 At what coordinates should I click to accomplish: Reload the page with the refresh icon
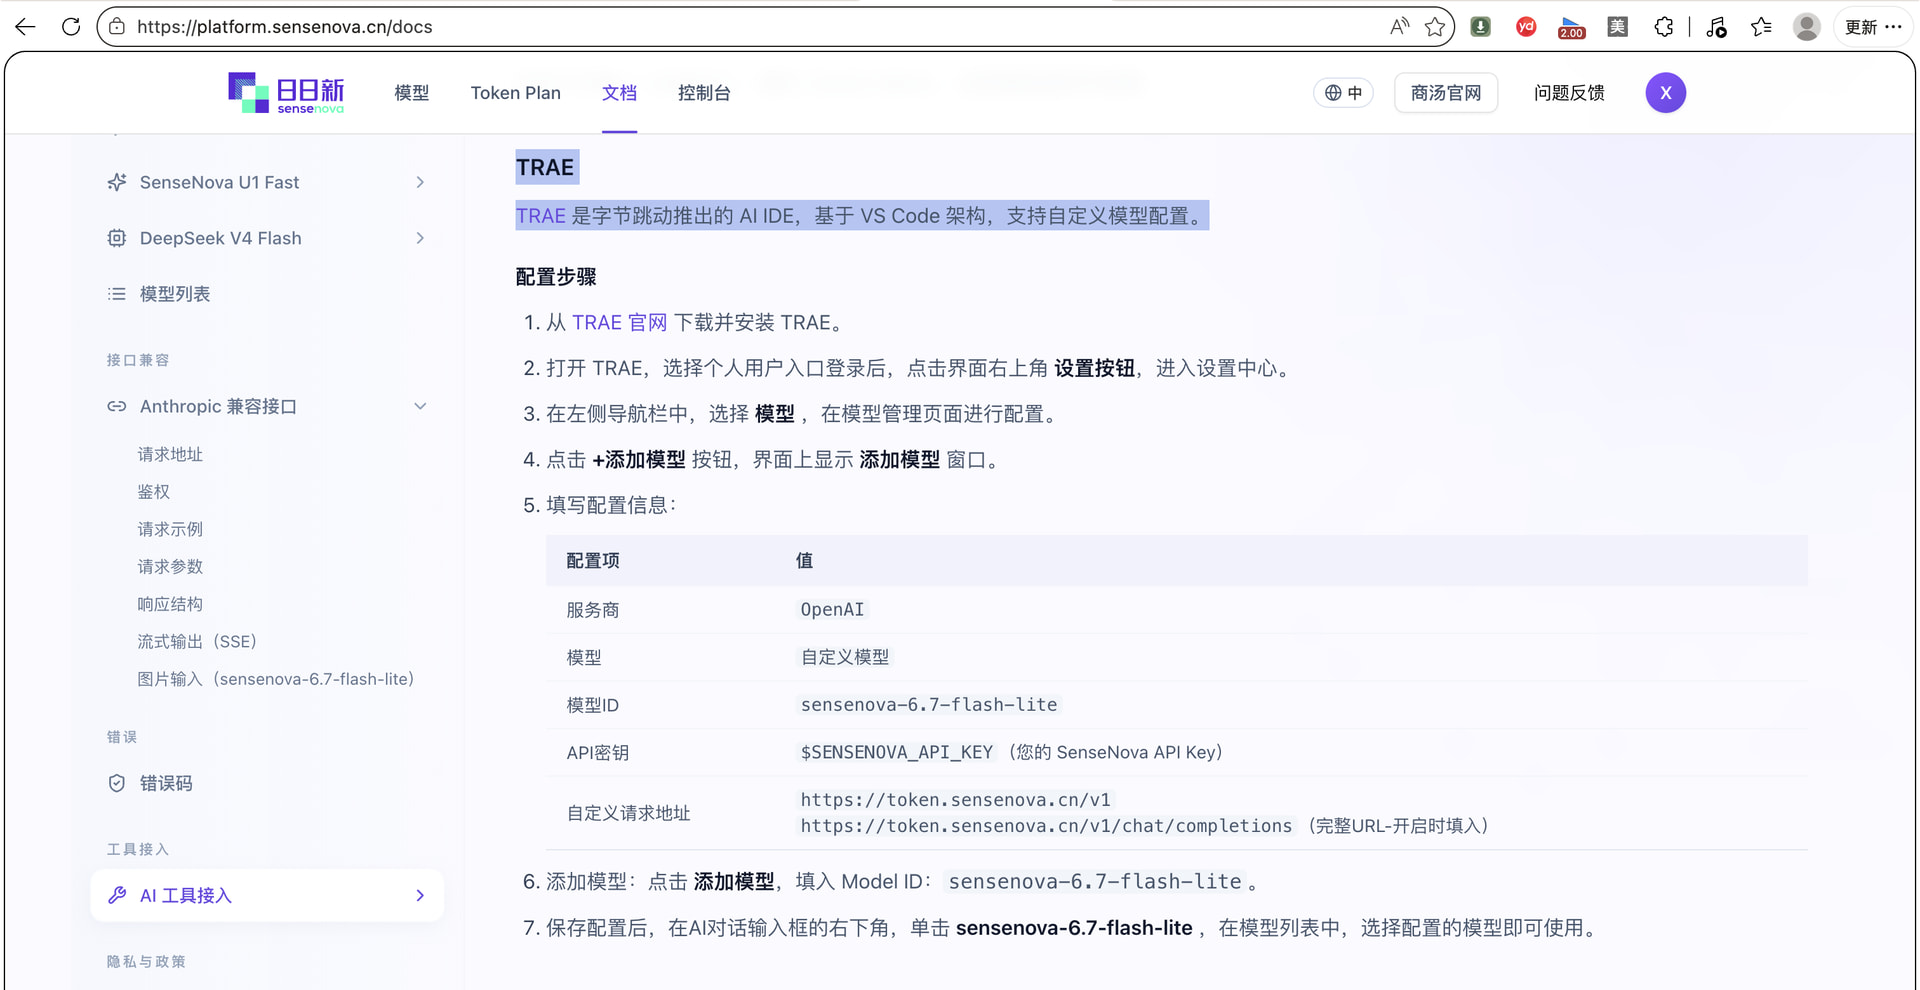pos(71,27)
